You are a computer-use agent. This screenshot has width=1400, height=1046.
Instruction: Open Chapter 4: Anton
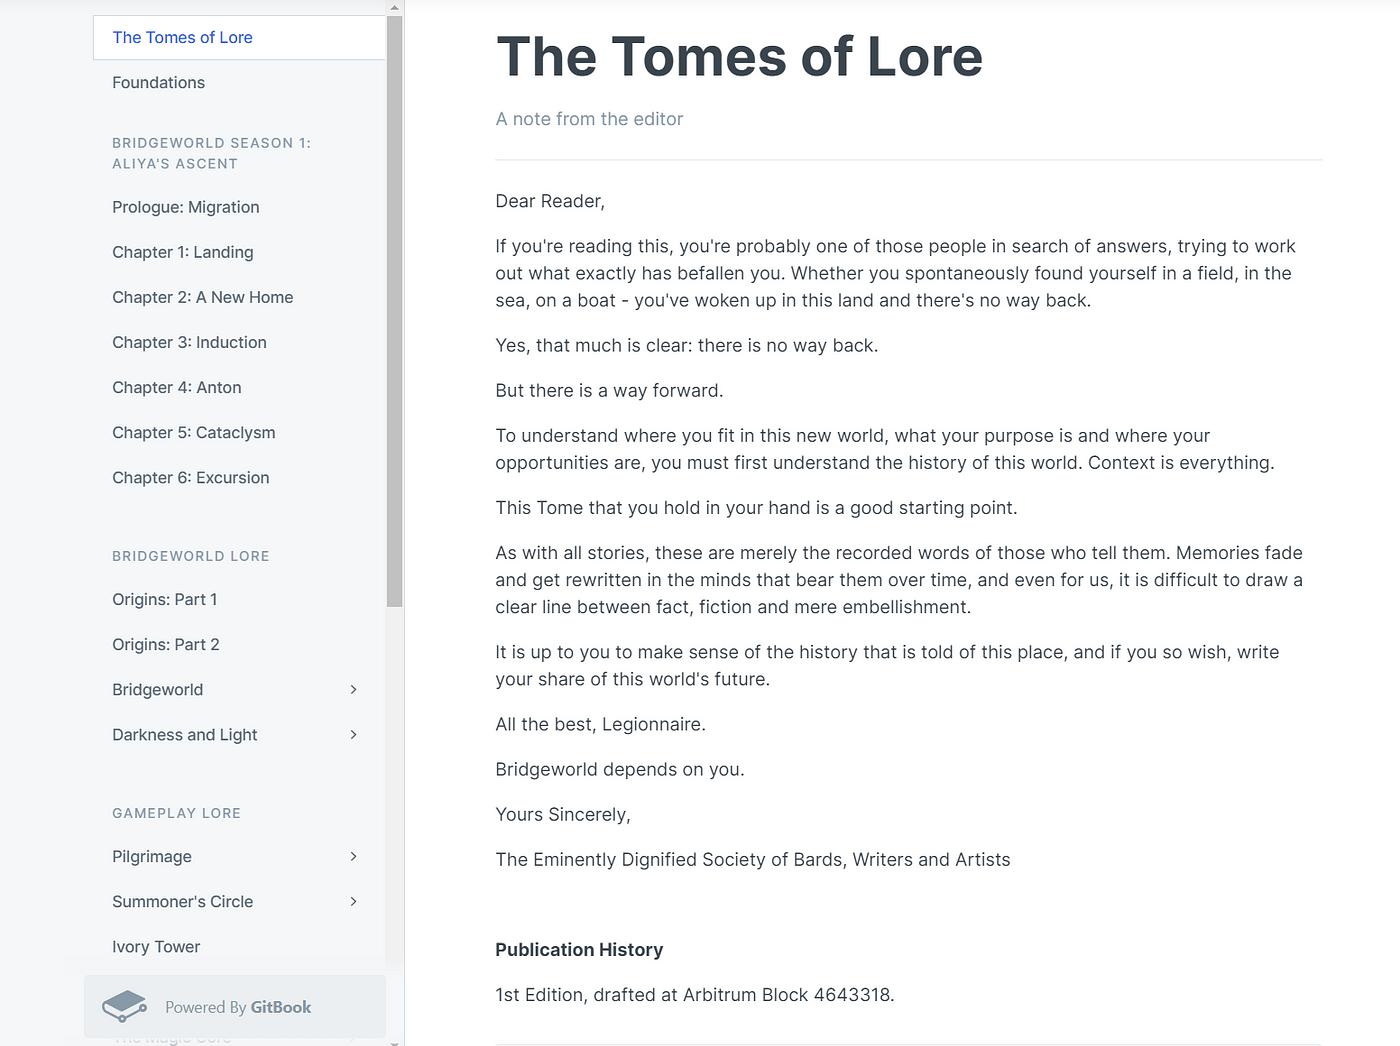coord(176,387)
